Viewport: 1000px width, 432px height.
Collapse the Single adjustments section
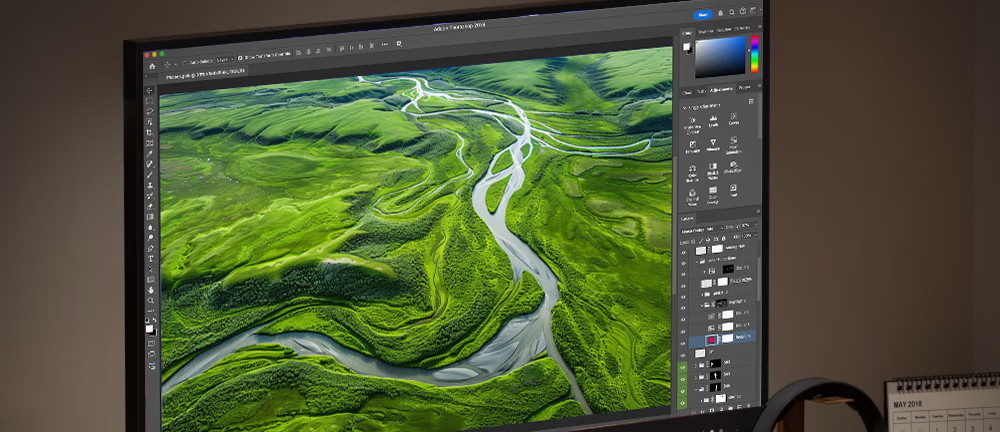(684, 107)
